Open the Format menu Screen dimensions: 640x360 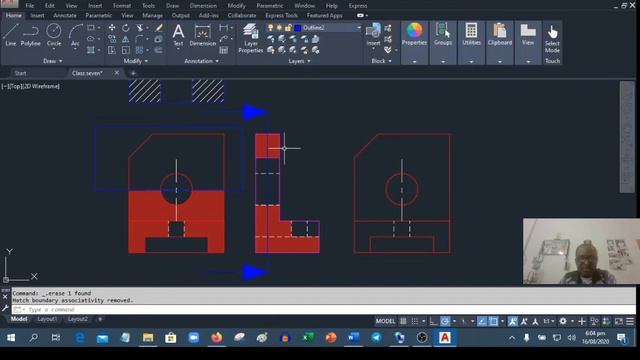coord(122,6)
